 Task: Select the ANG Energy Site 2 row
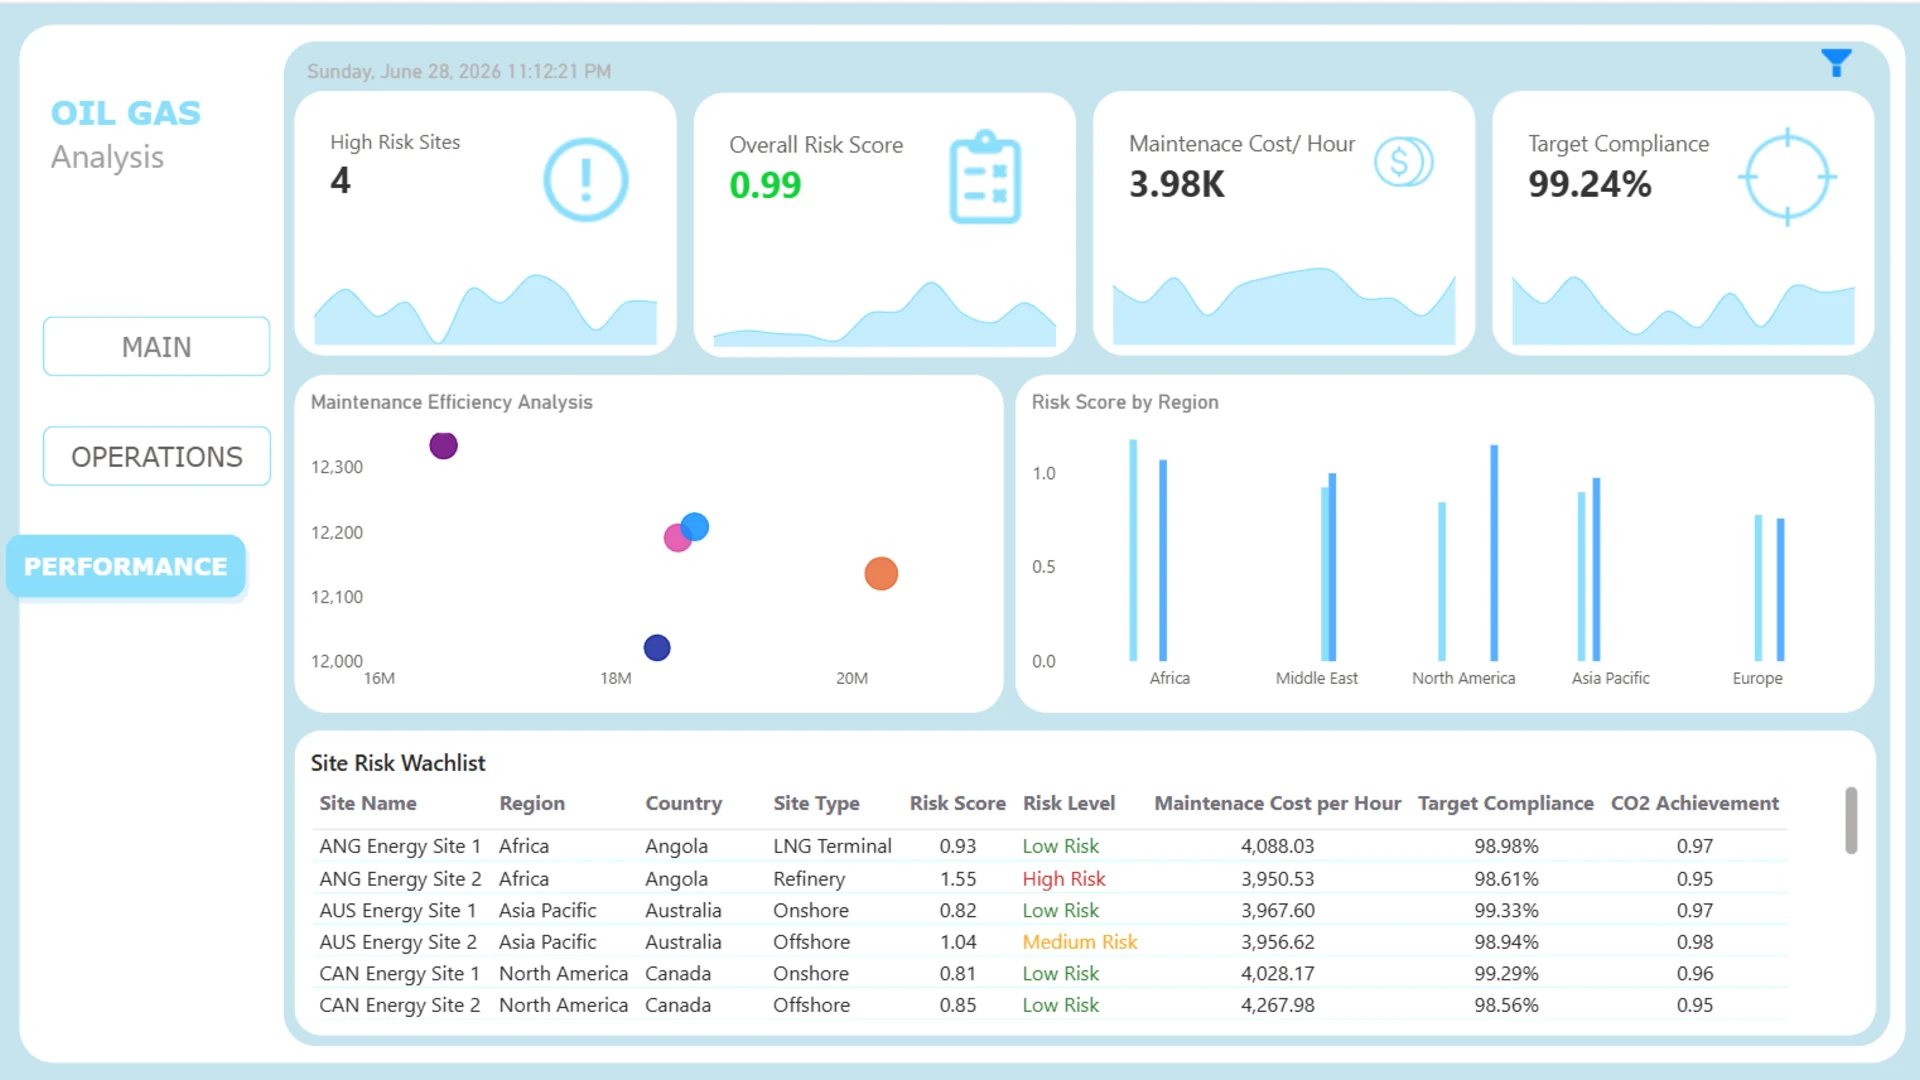[1049, 878]
